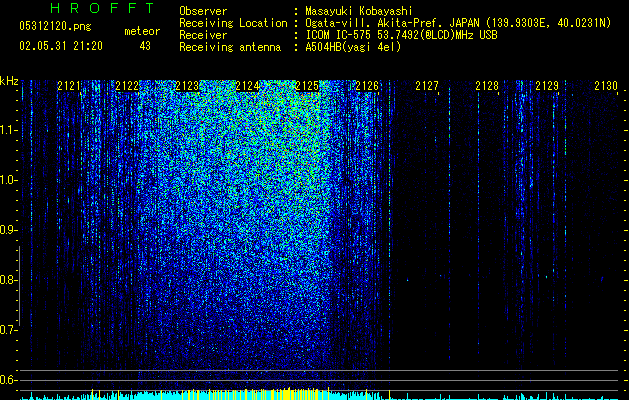The height and width of the screenshot is (400, 629).
Task: Click observer name Masayuki Kobayashi
Action: pos(359,11)
